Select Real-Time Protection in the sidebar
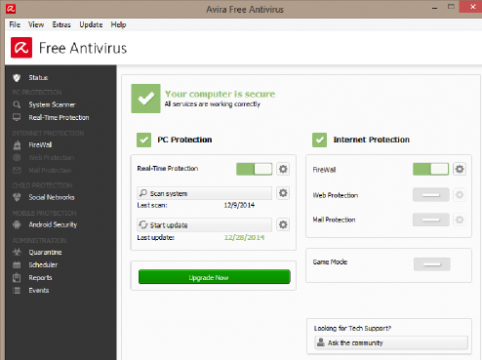This screenshot has width=482, height=360. (x=59, y=118)
